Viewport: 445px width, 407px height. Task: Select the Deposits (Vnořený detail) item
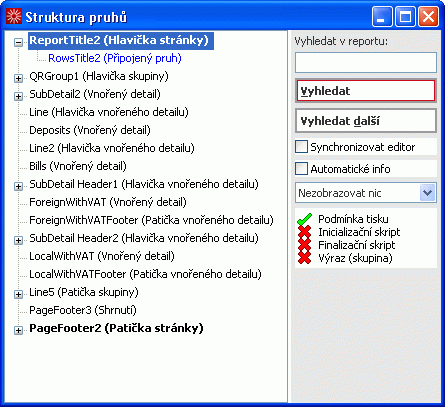90,130
